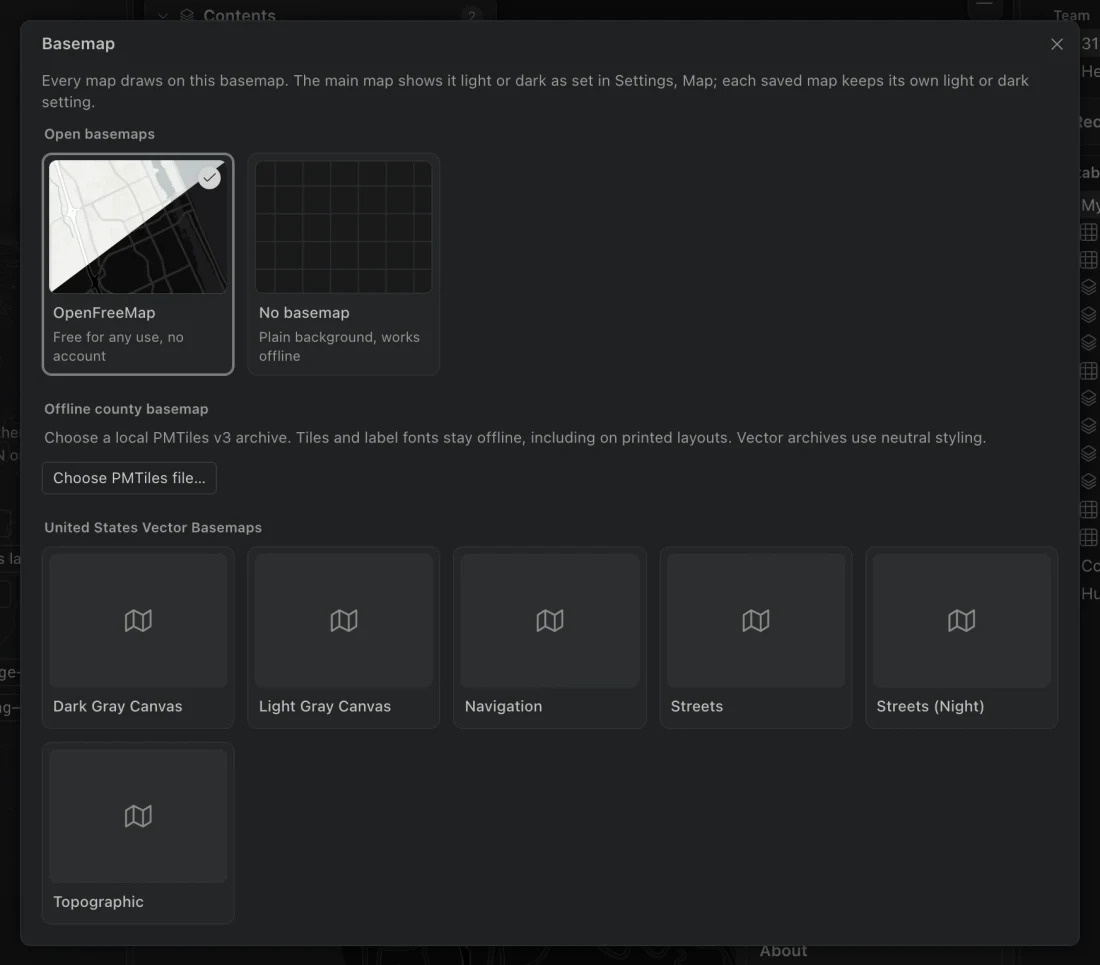1100x965 pixels.
Task: Click the "Offline county basemap" heading
Action: click(x=126, y=409)
